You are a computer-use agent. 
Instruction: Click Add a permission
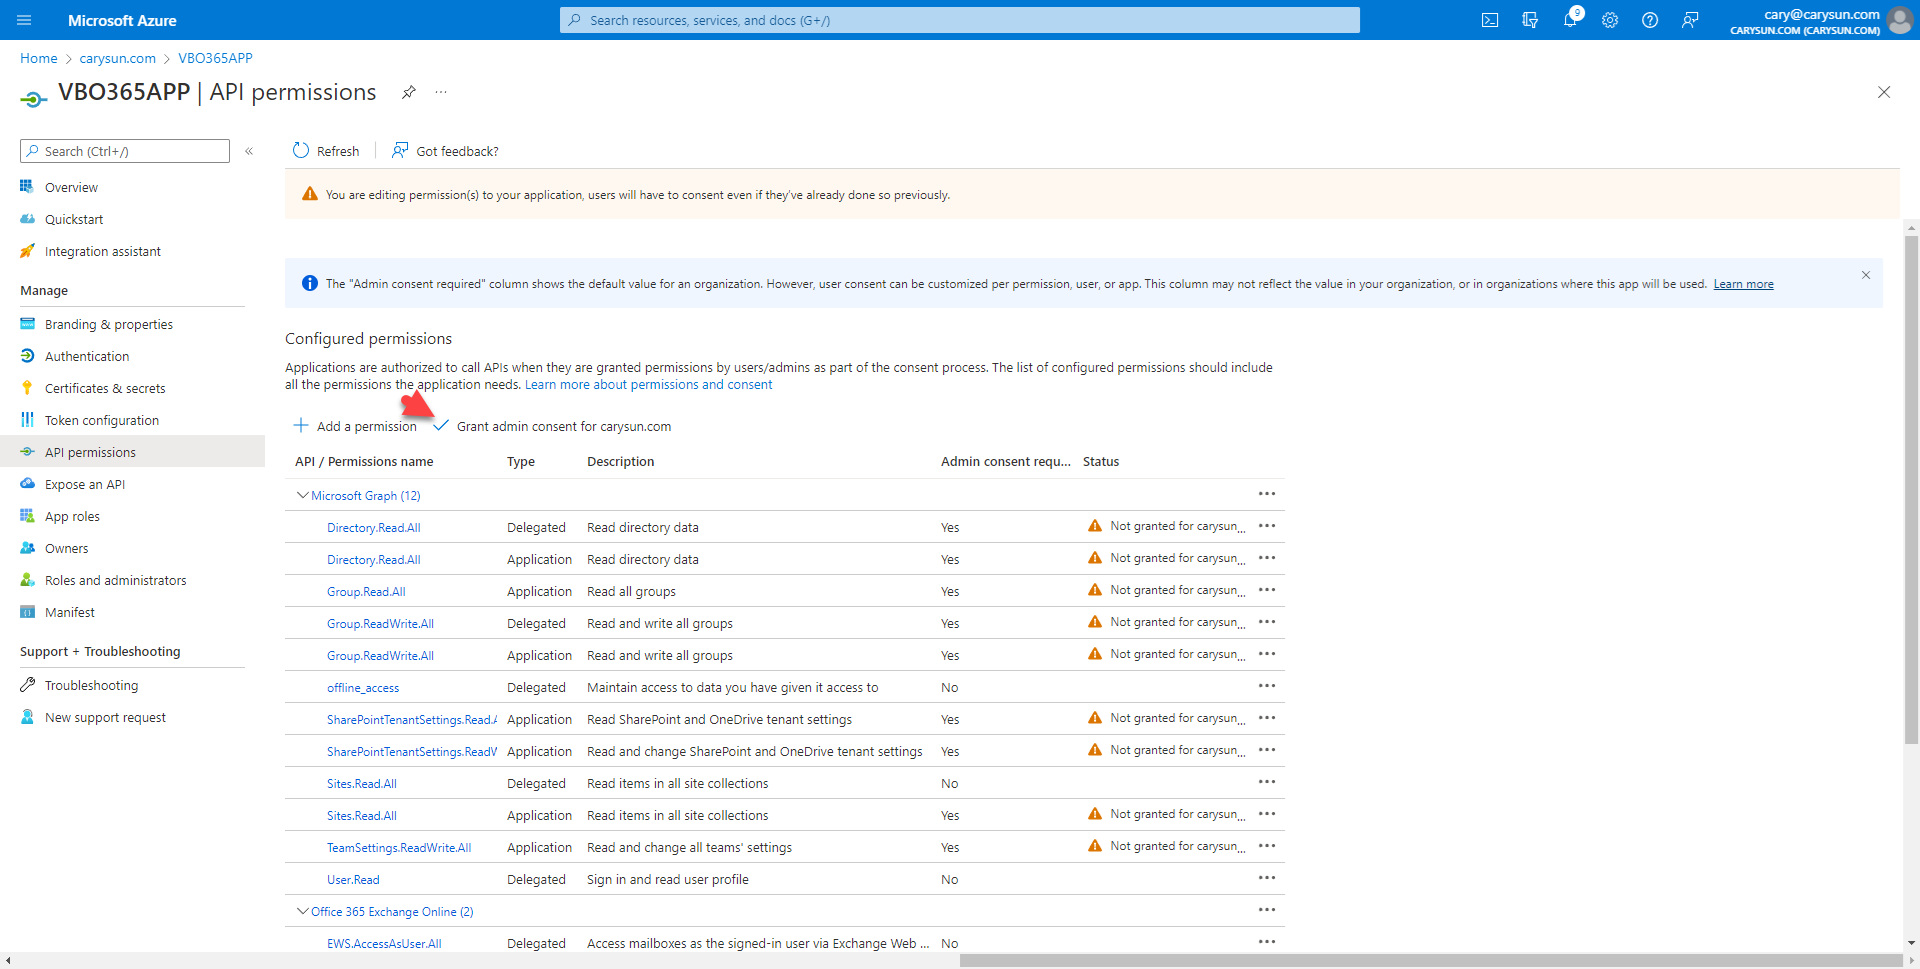(356, 426)
